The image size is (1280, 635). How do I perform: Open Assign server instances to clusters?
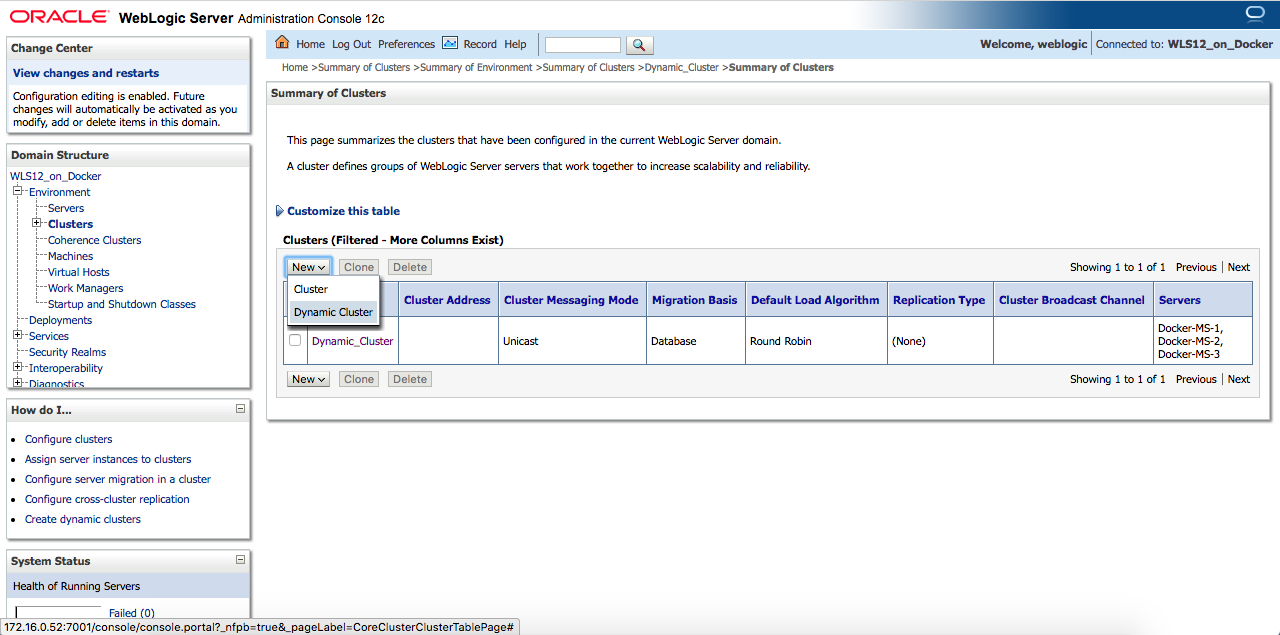pyautogui.click(x=108, y=459)
